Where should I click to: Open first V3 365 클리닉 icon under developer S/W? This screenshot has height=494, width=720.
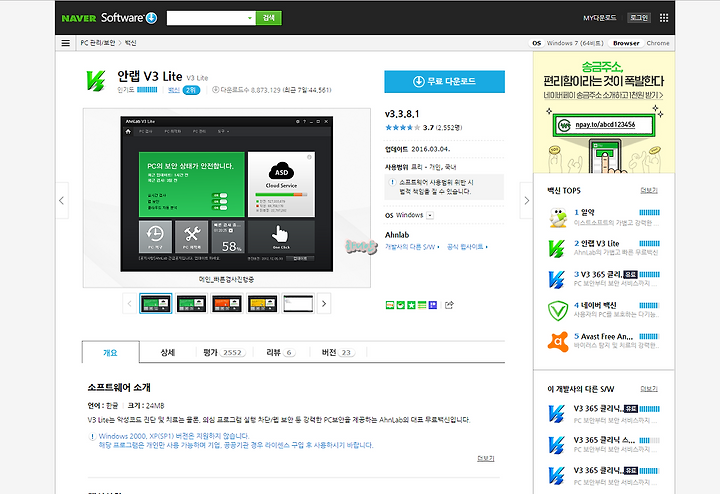(x=558, y=414)
